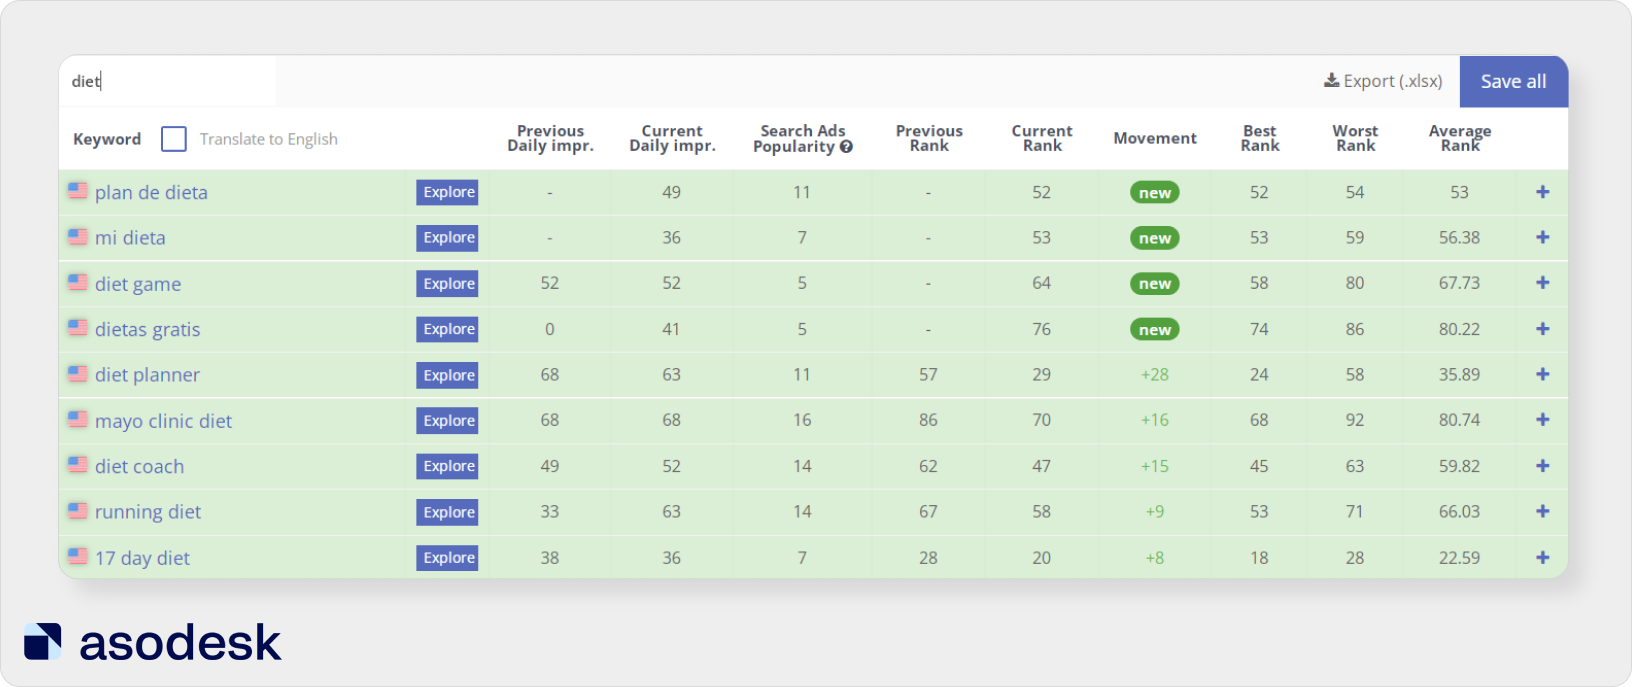Click the 'new' movement badge for dietas gratis

(x=1154, y=329)
